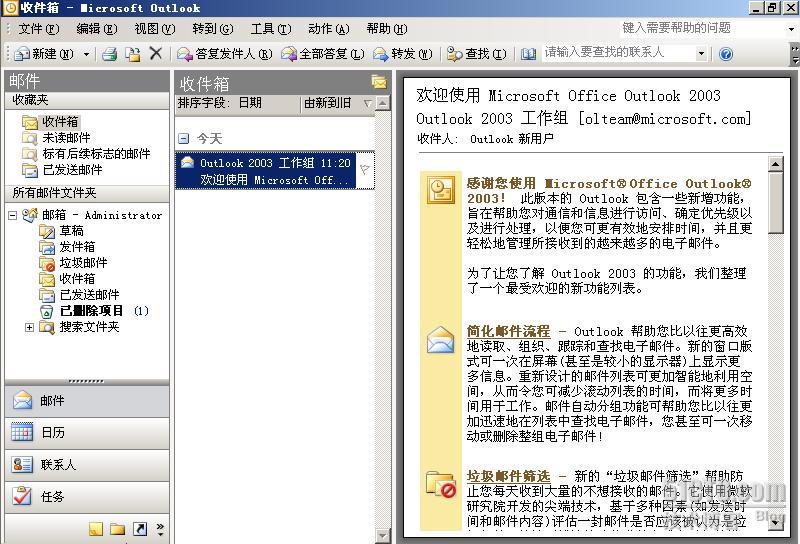Open the 发件箱 outbox folder

pyautogui.click(x=67, y=247)
